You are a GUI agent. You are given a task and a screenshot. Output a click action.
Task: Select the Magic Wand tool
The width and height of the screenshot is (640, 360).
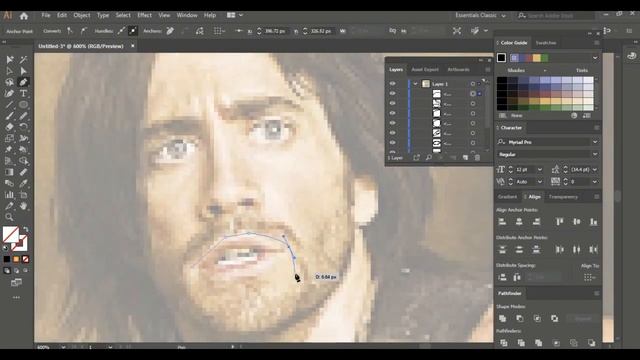23,60
